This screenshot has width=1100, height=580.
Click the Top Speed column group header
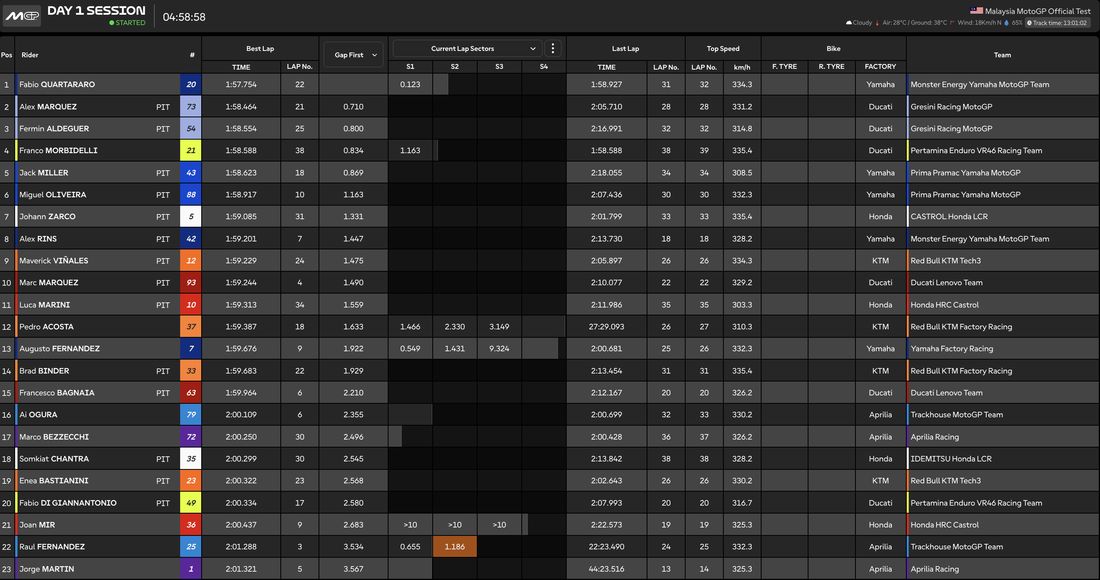(723, 48)
